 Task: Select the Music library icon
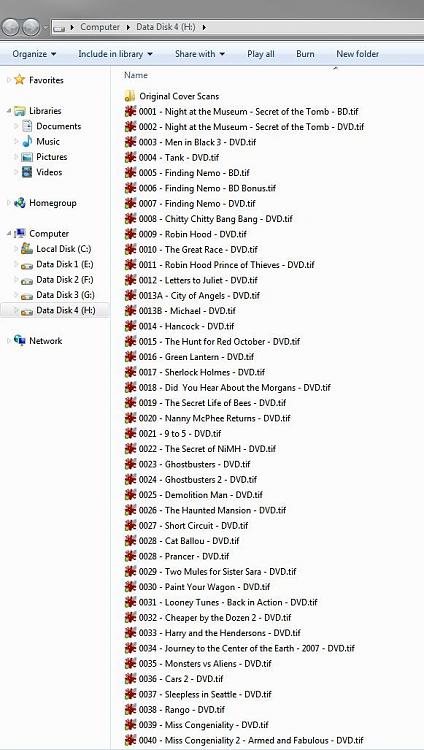pos(27,141)
